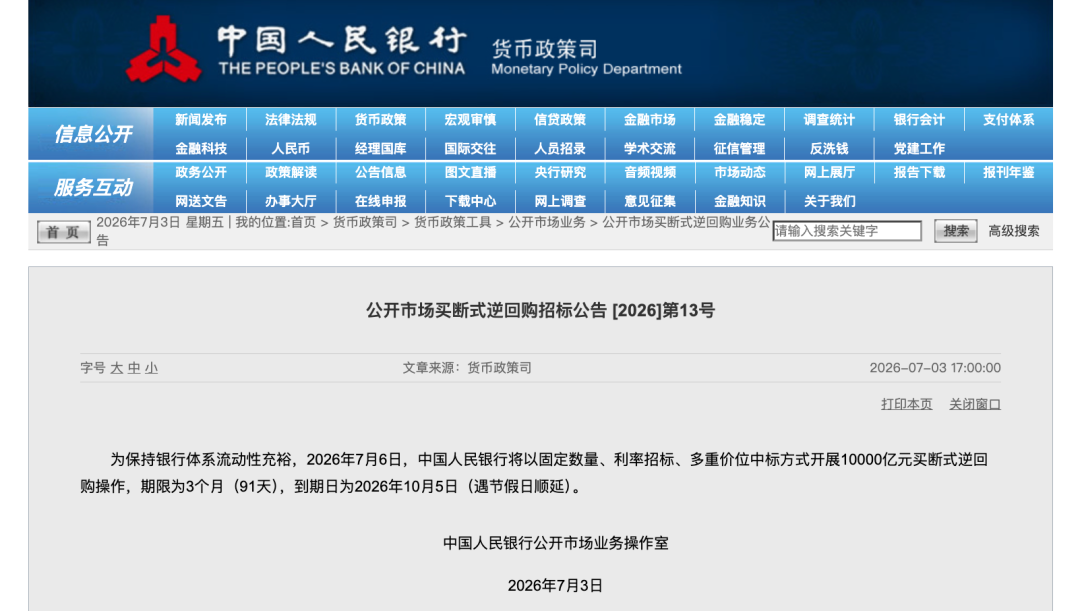The width and height of the screenshot is (1080, 611).
Task: Open 市场动态 menu item
Action: (x=739, y=172)
